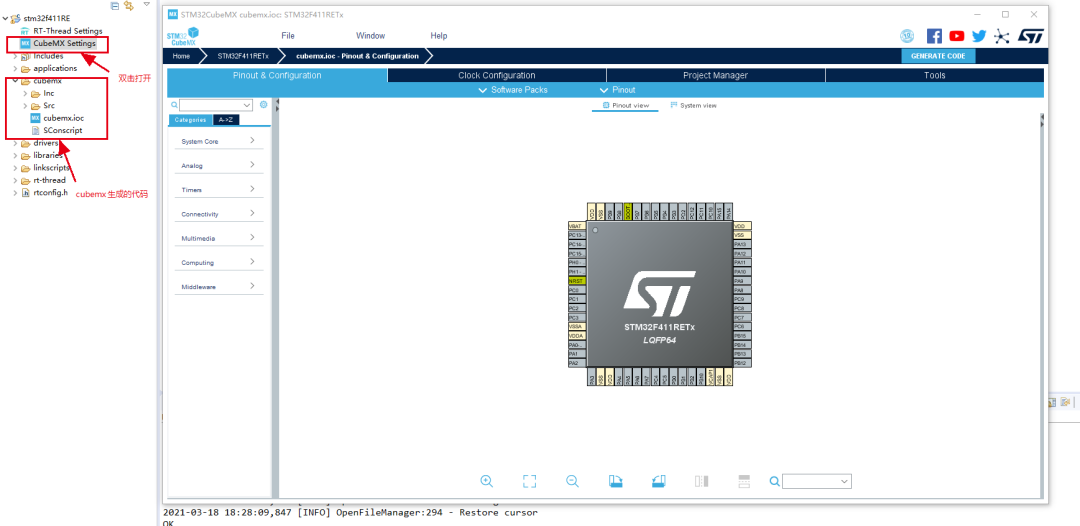The width and height of the screenshot is (1080, 526).
Task: Switch to System view
Action: coord(693,105)
